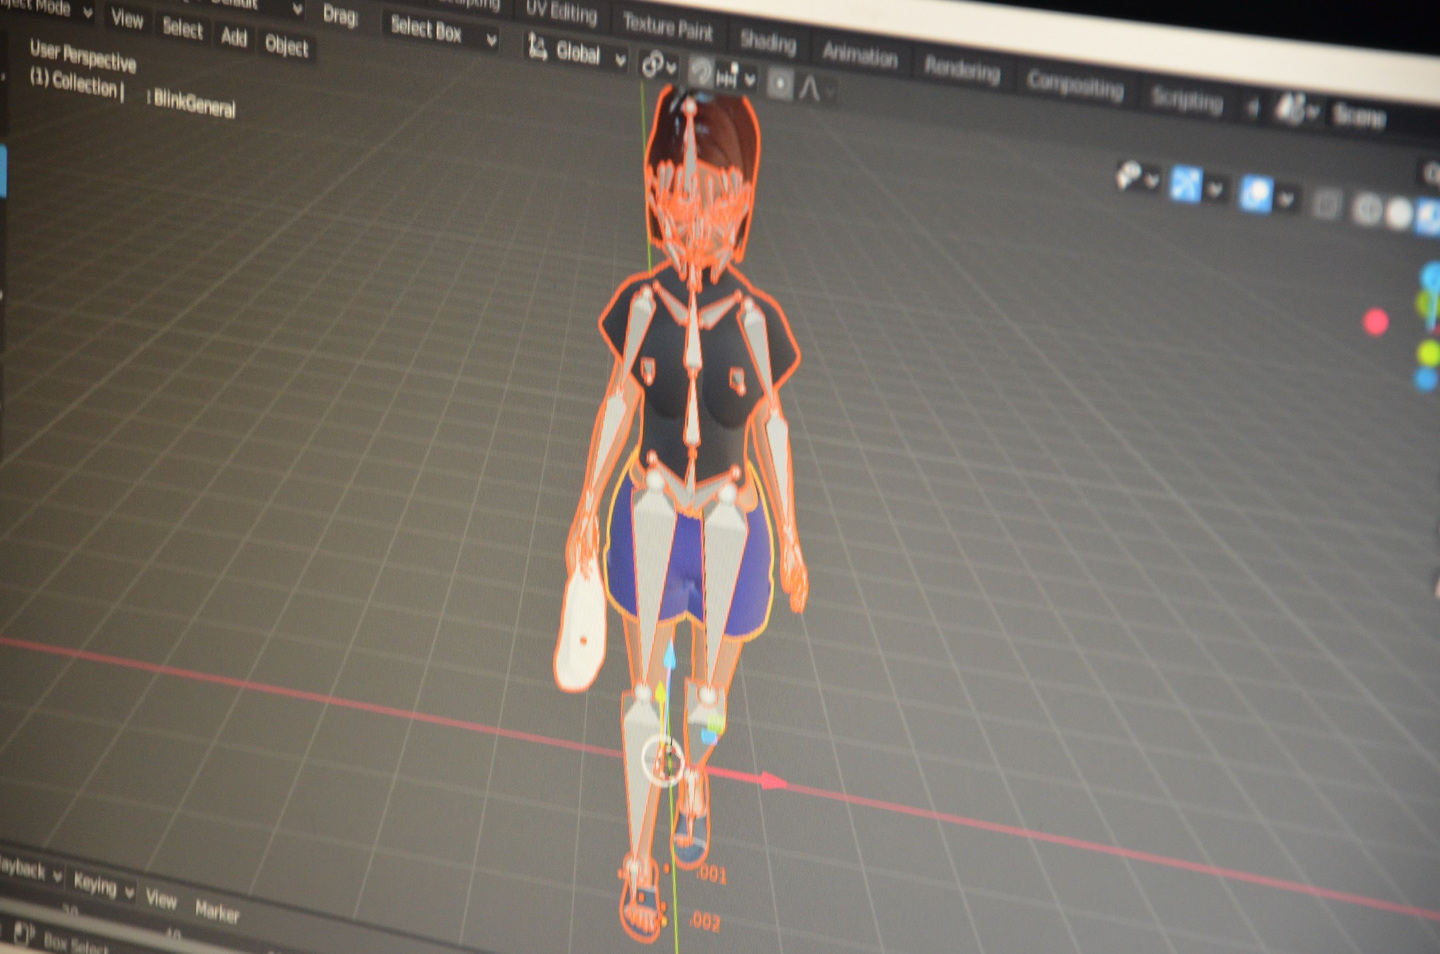Screen dimensions: 1440x954
Task: Click the workspace tabs scroll arrow
Action: [1252, 107]
